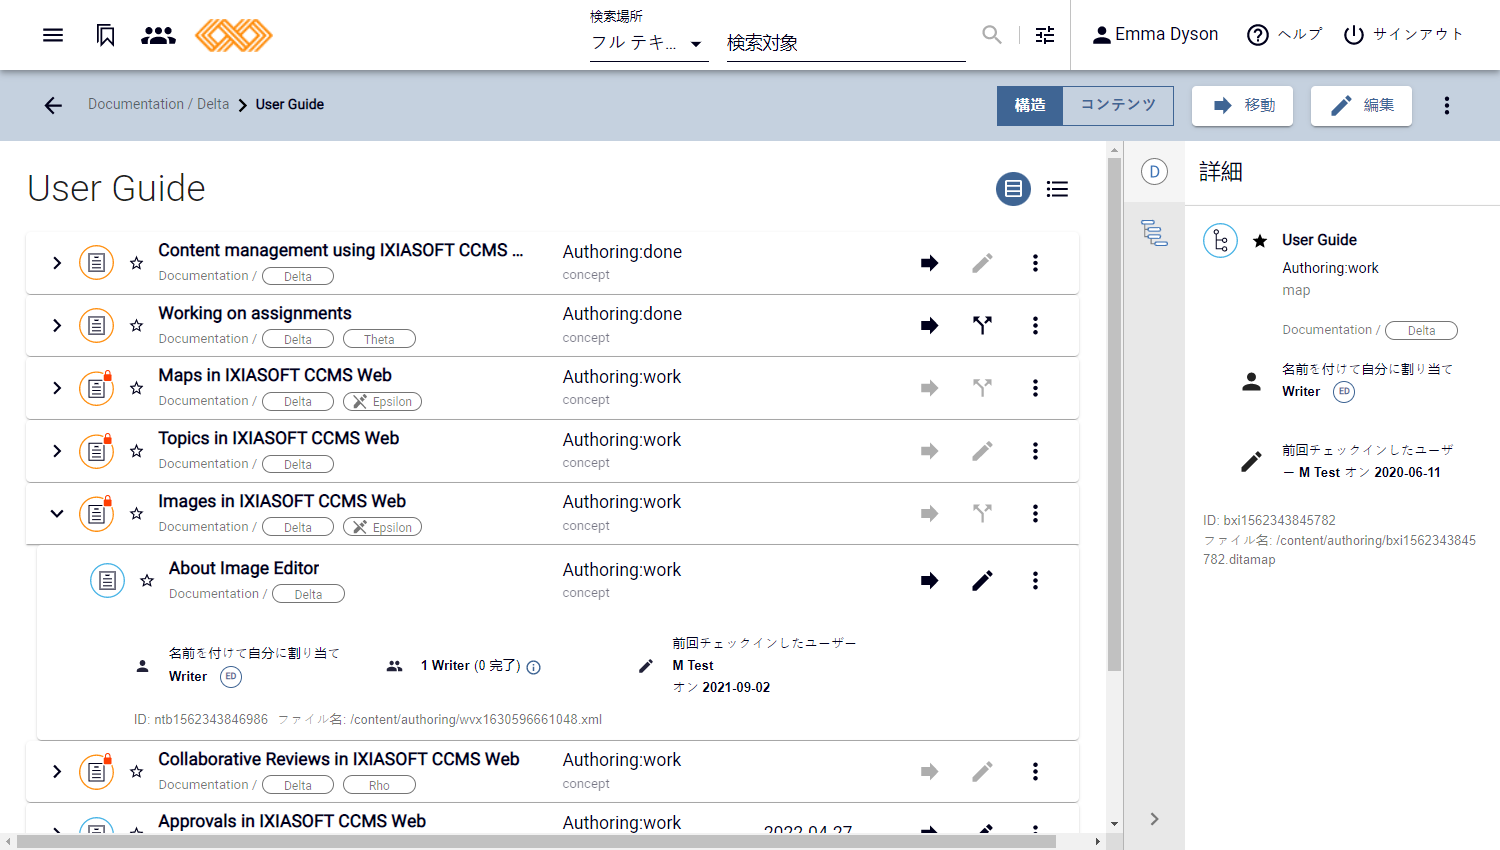The height and width of the screenshot is (850, 1500).
Task: Open more options for About Image Editor
Action: coord(1035,581)
